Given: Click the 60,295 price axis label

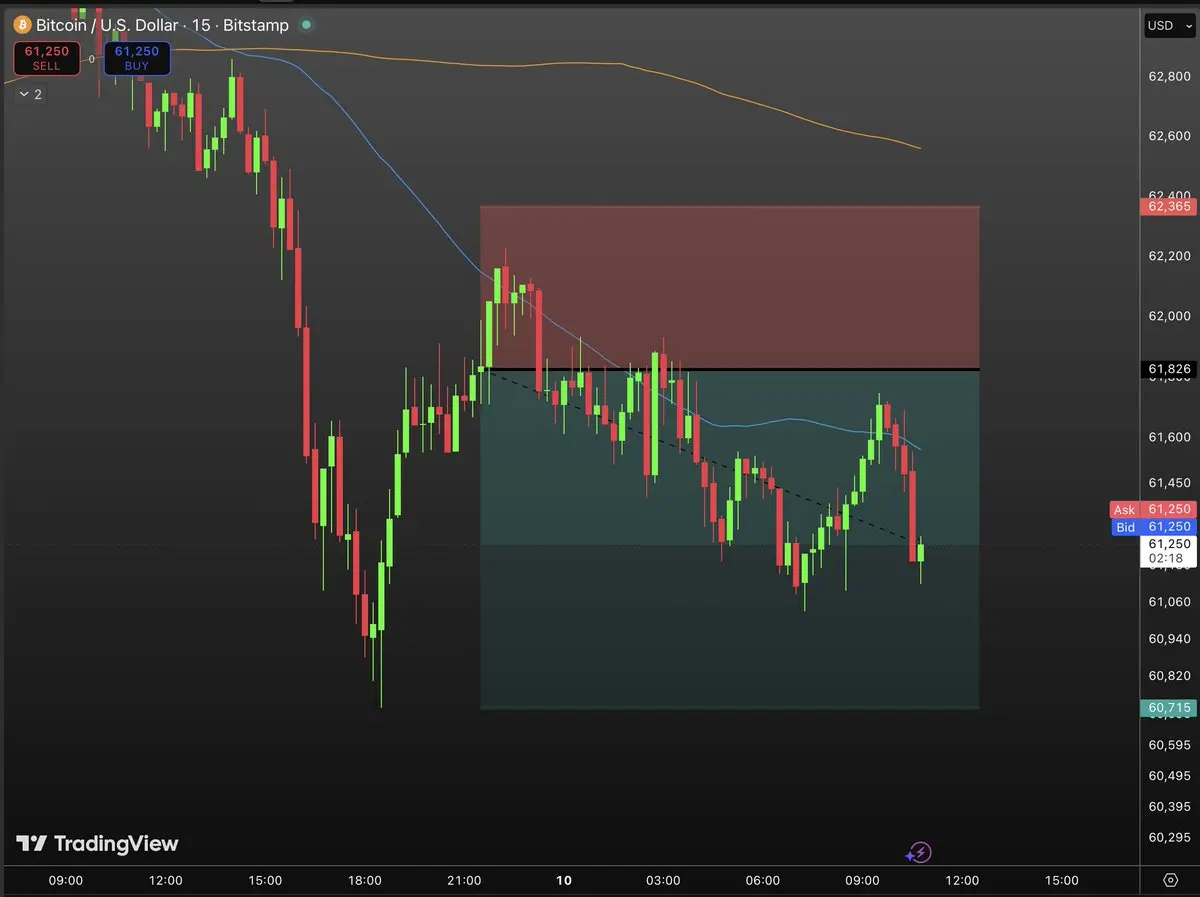Looking at the screenshot, I should (x=1169, y=838).
